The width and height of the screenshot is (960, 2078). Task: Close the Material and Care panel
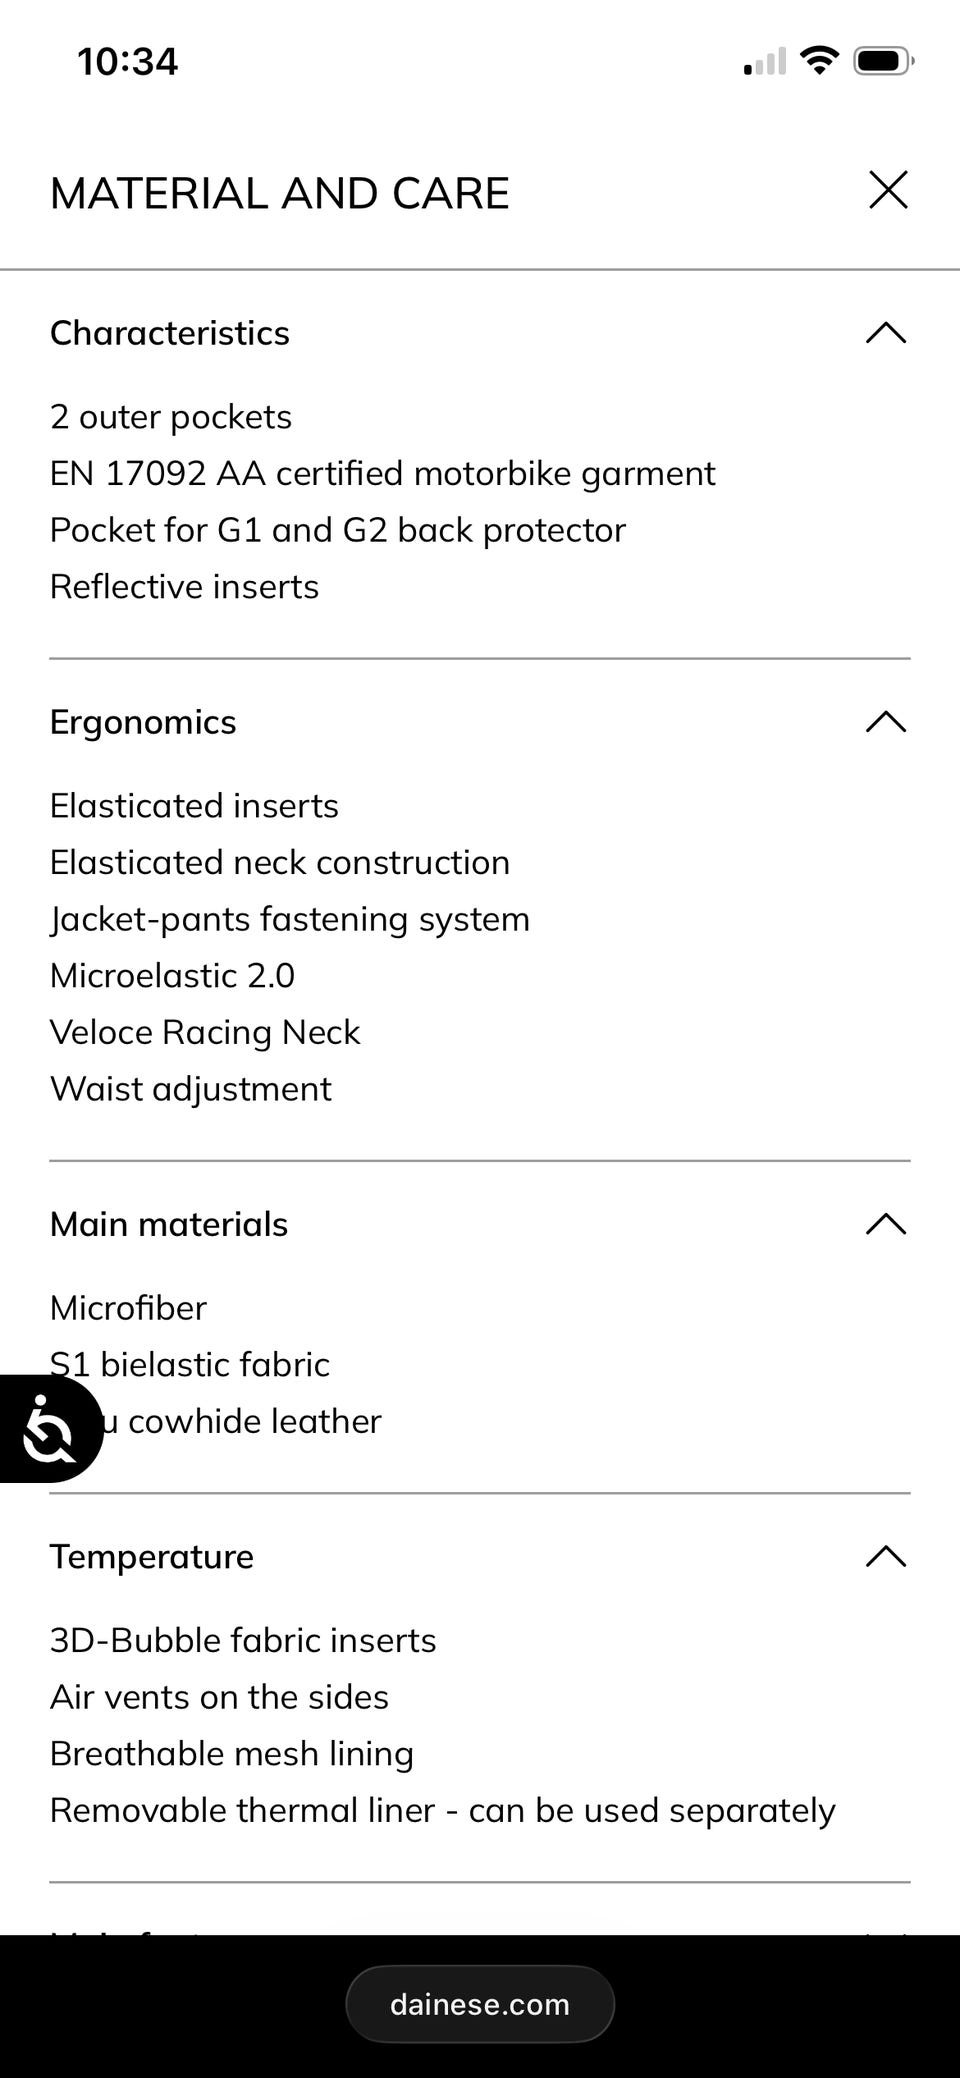point(888,190)
